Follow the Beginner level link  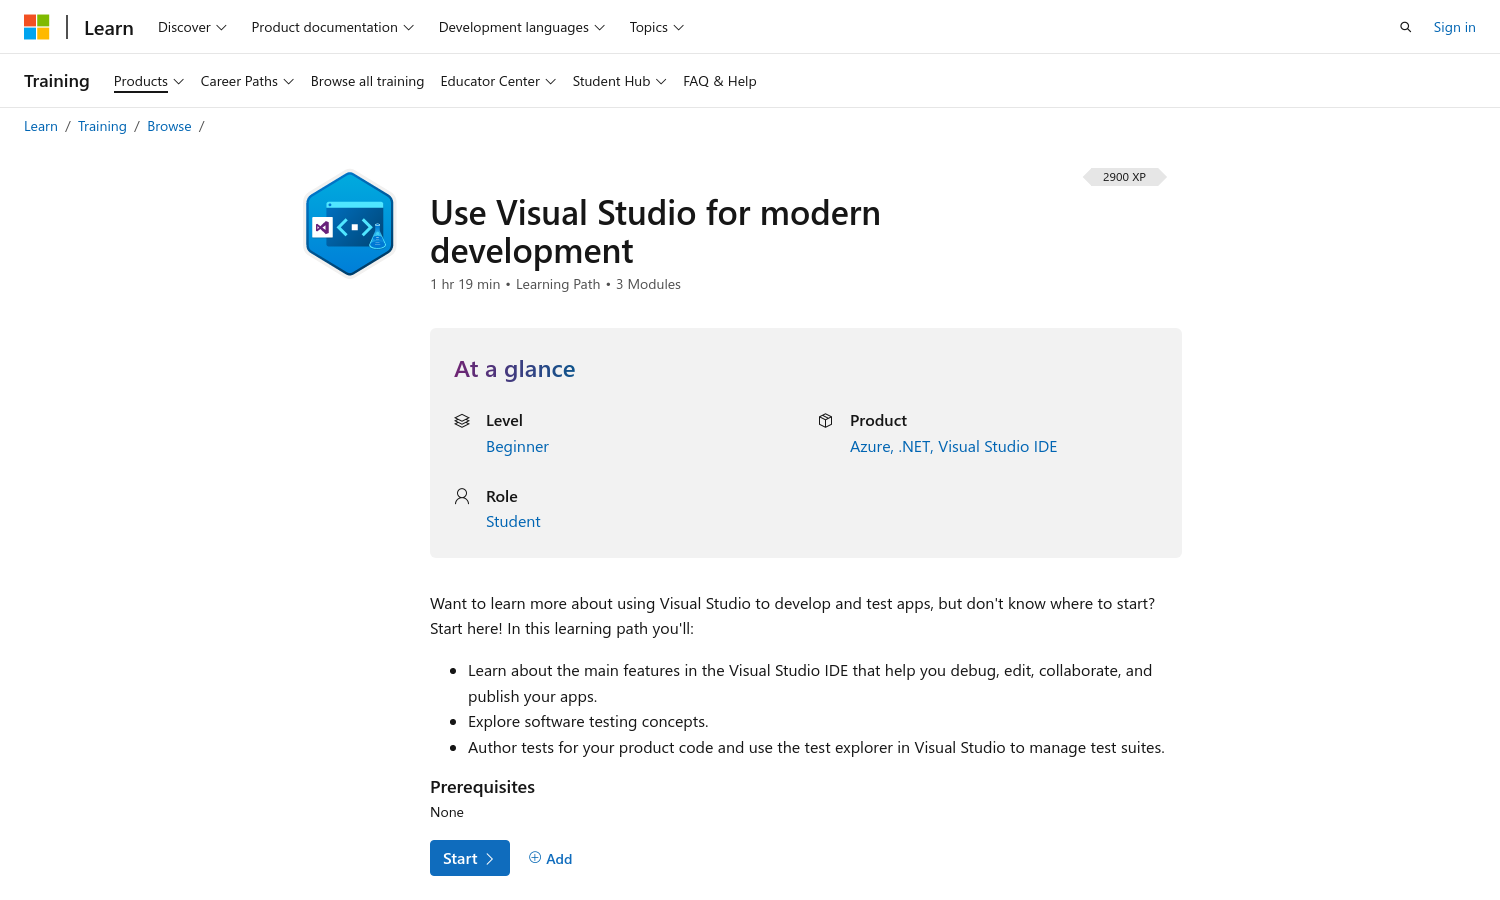point(517,447)
